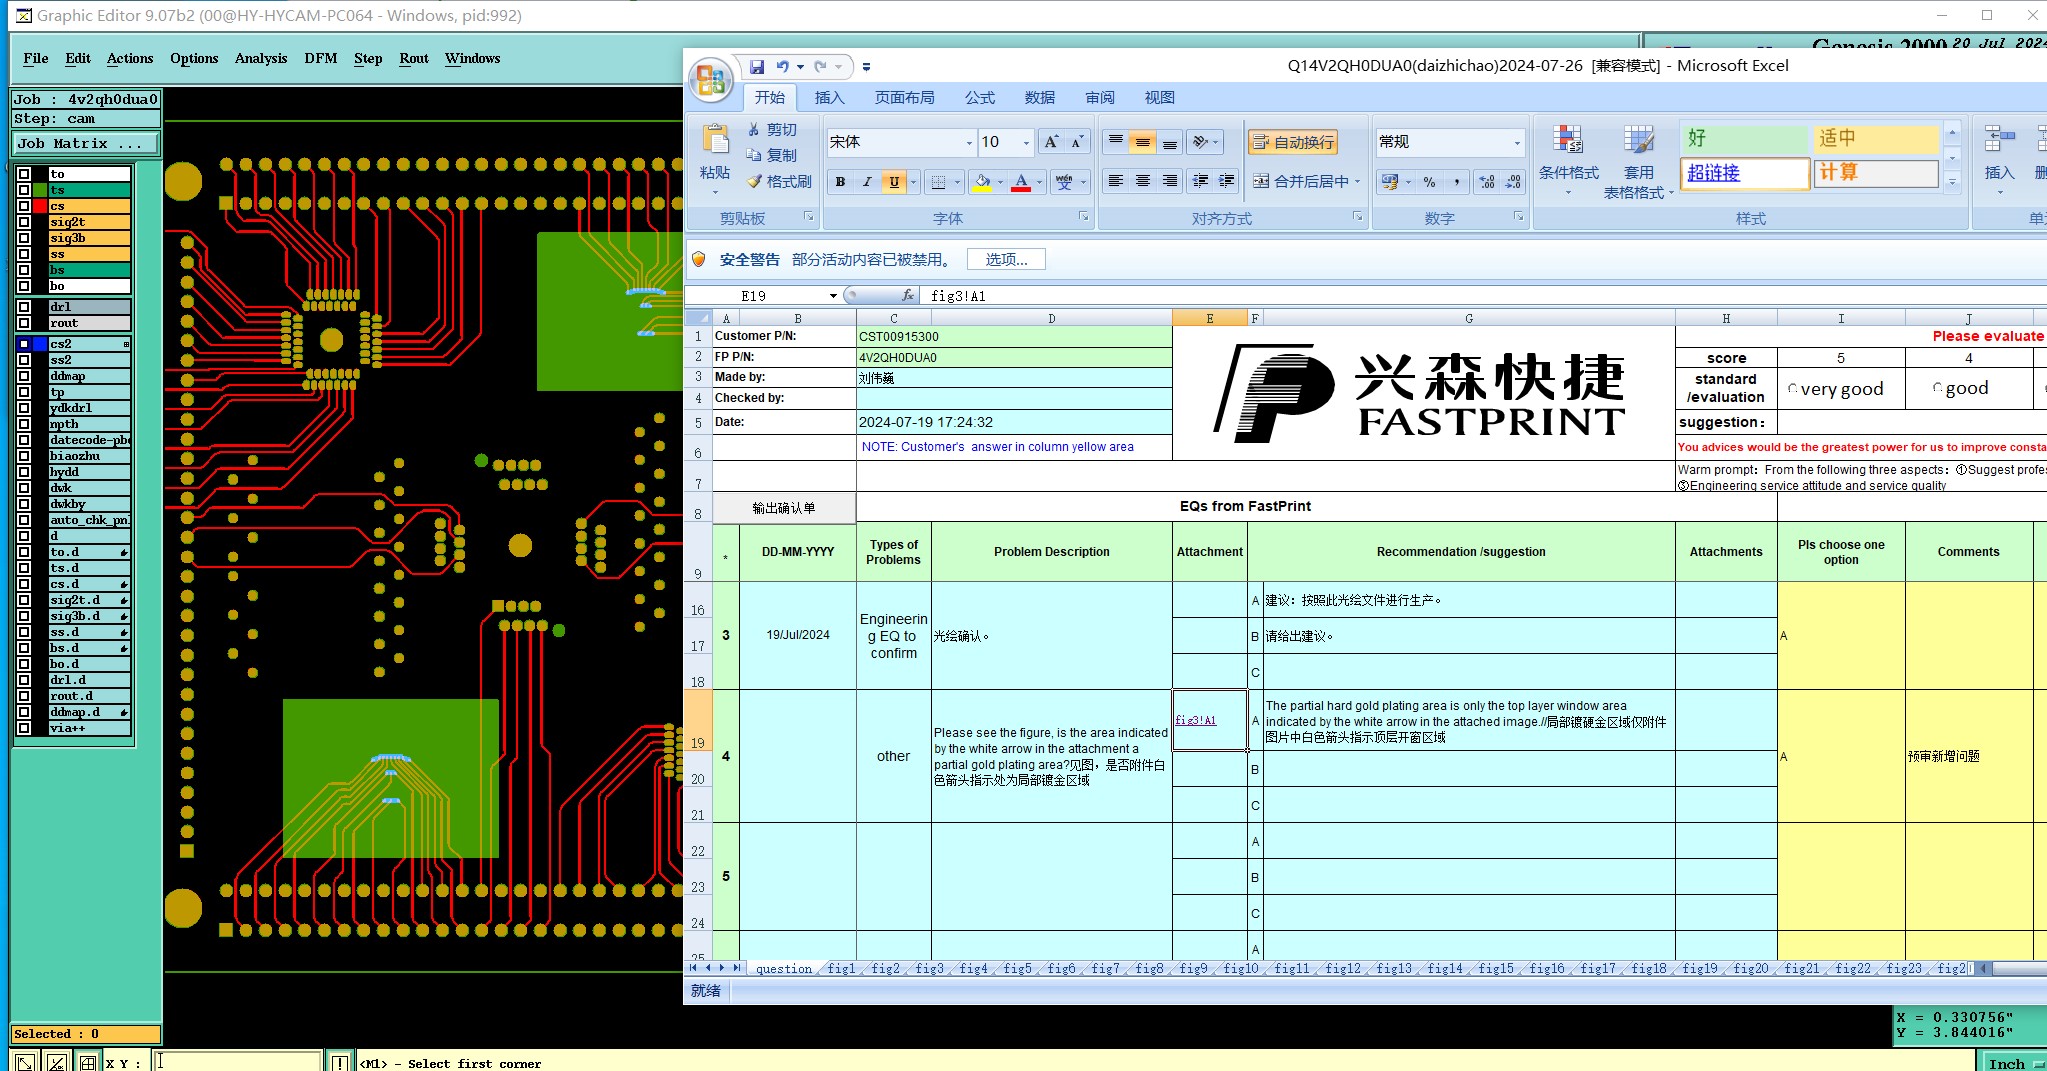
Task: Open borders dropdown arrow
Action: (957, 182)
